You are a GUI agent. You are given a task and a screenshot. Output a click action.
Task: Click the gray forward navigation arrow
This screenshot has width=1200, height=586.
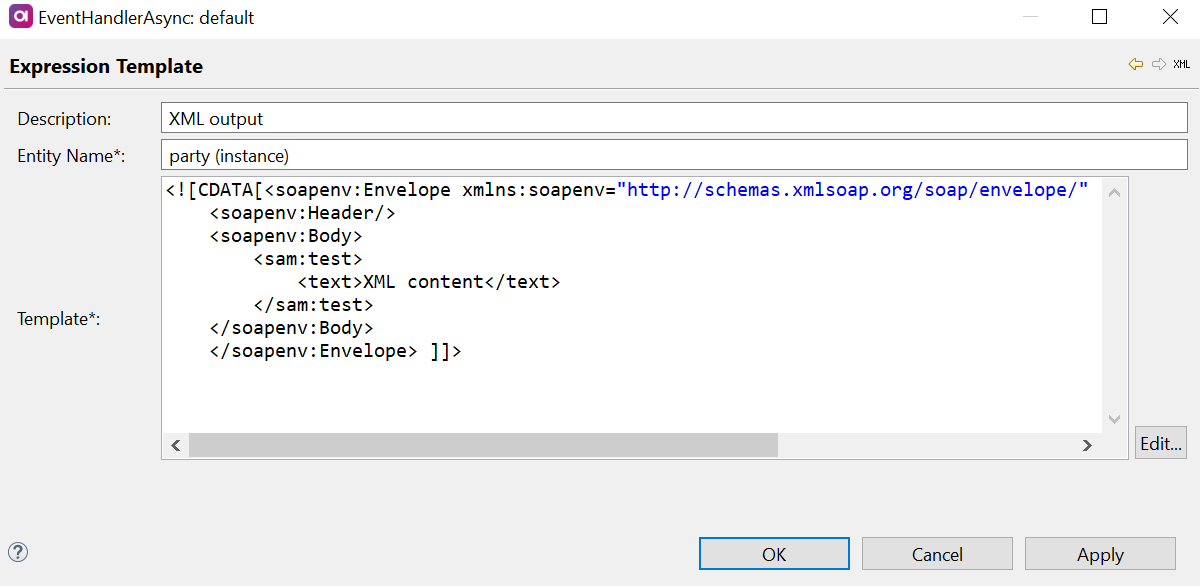[x=1158, y=64]
